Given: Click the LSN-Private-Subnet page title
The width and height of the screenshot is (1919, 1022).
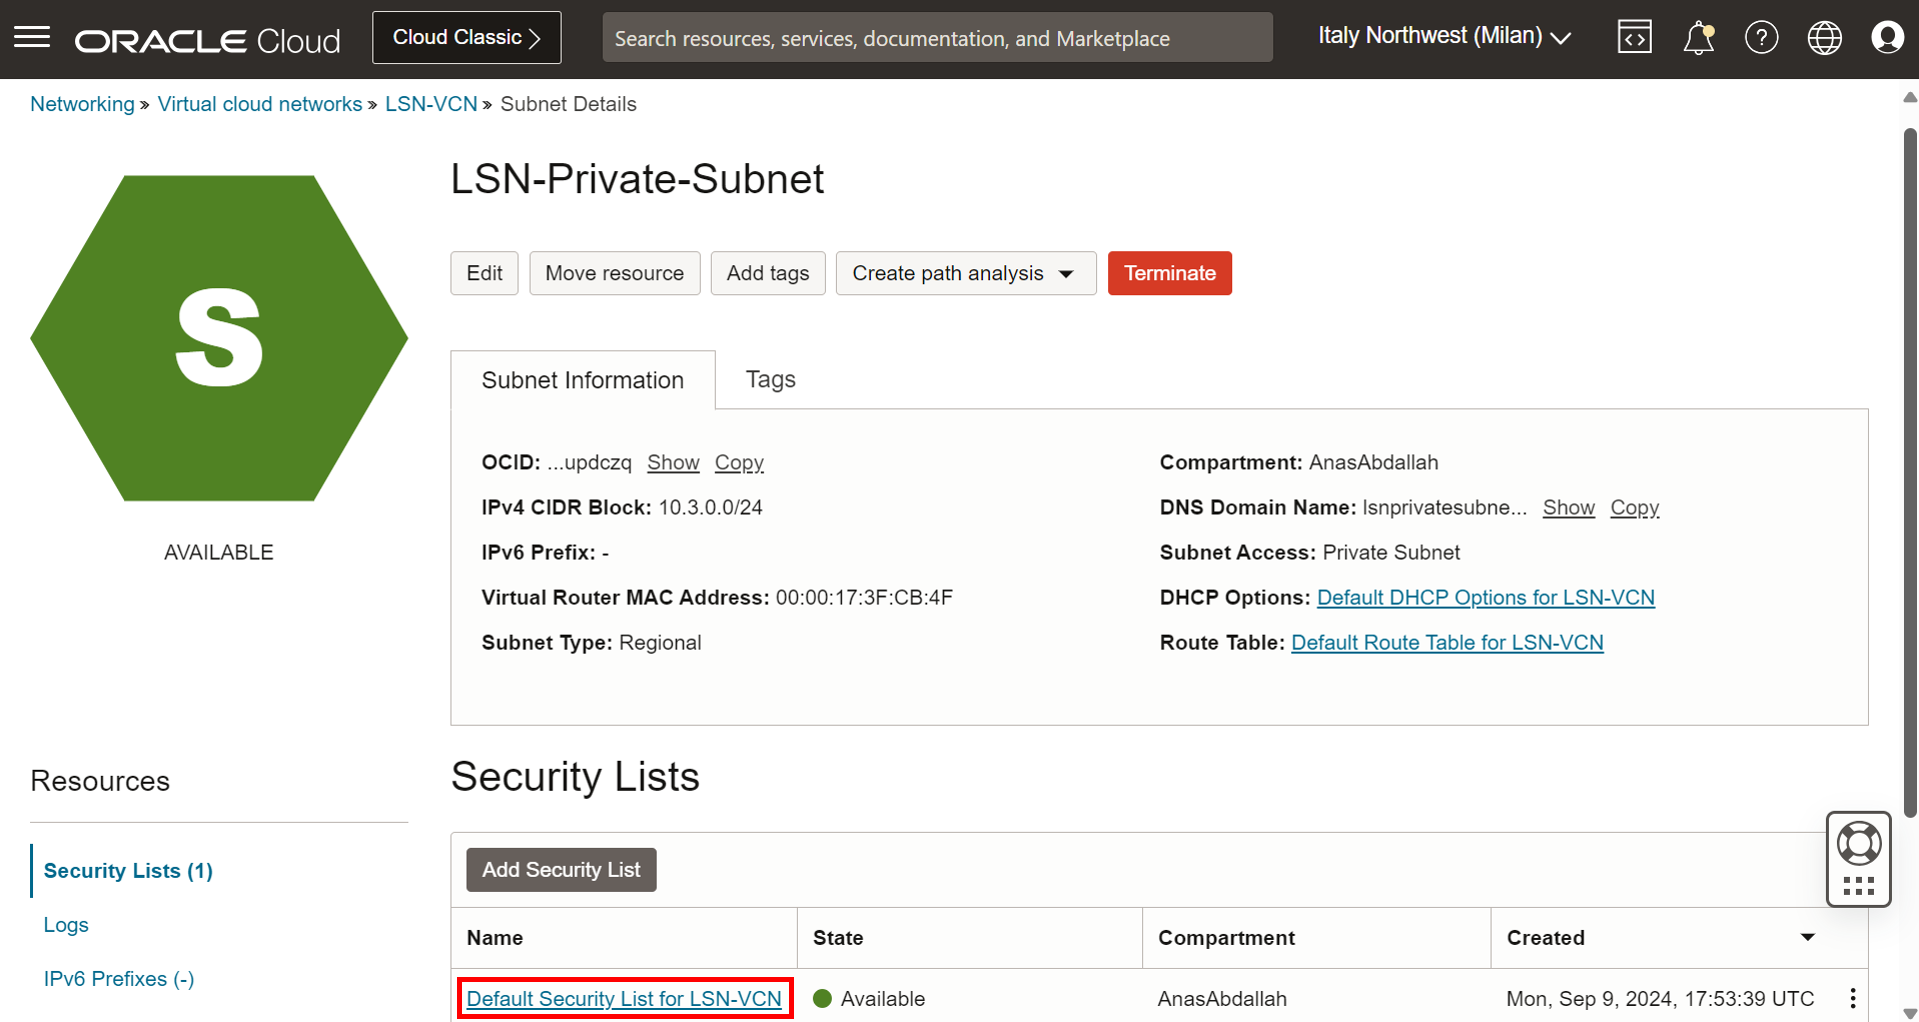Looking at the screenshot, I should (x=637, y=179).
